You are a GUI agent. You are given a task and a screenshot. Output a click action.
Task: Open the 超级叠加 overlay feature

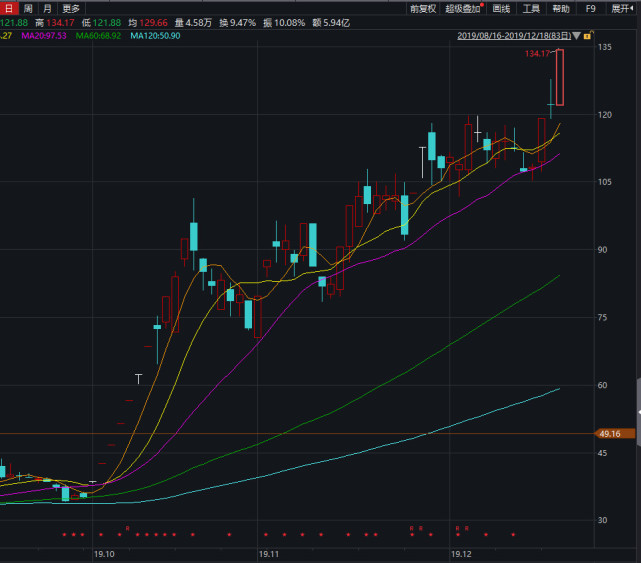click(x=463, y=9)
